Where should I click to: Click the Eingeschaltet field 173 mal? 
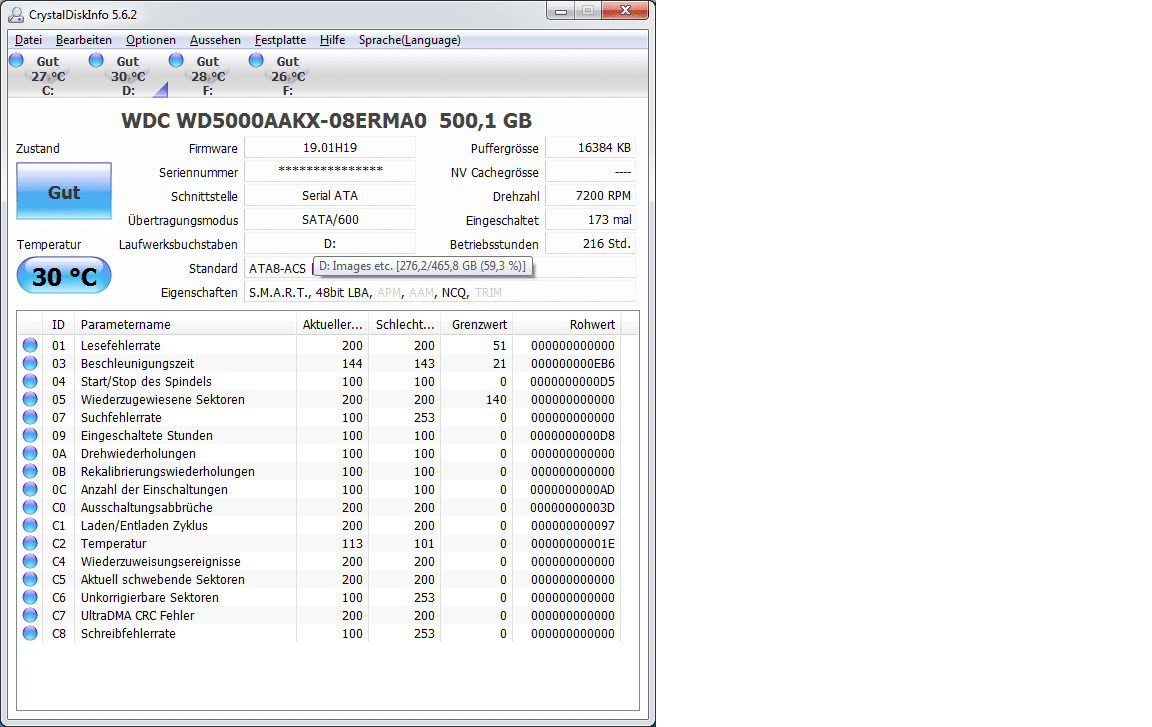tap(591, 220)
